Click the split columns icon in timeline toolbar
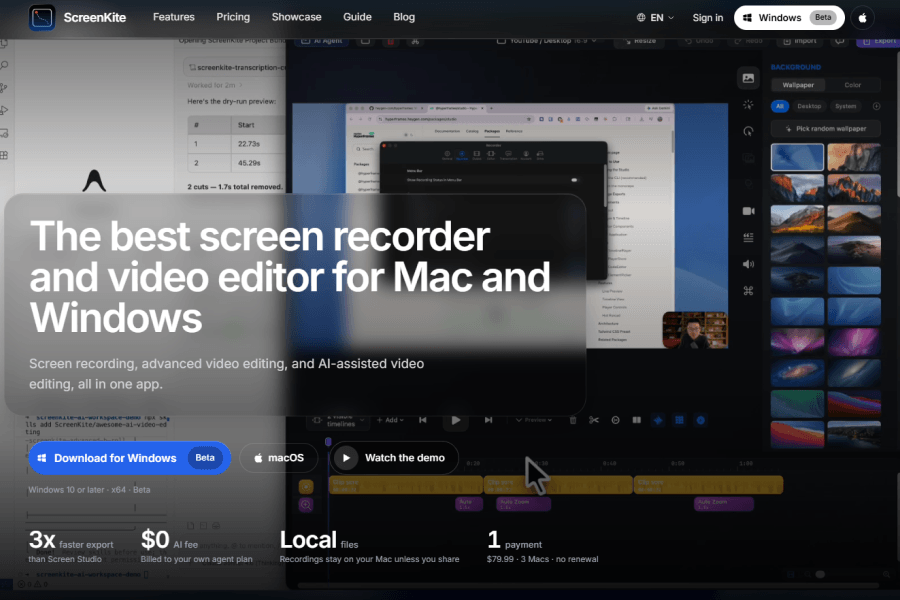The width and height of the screenshot is (900, 600). pyautogui.click(x=637, y=420)
